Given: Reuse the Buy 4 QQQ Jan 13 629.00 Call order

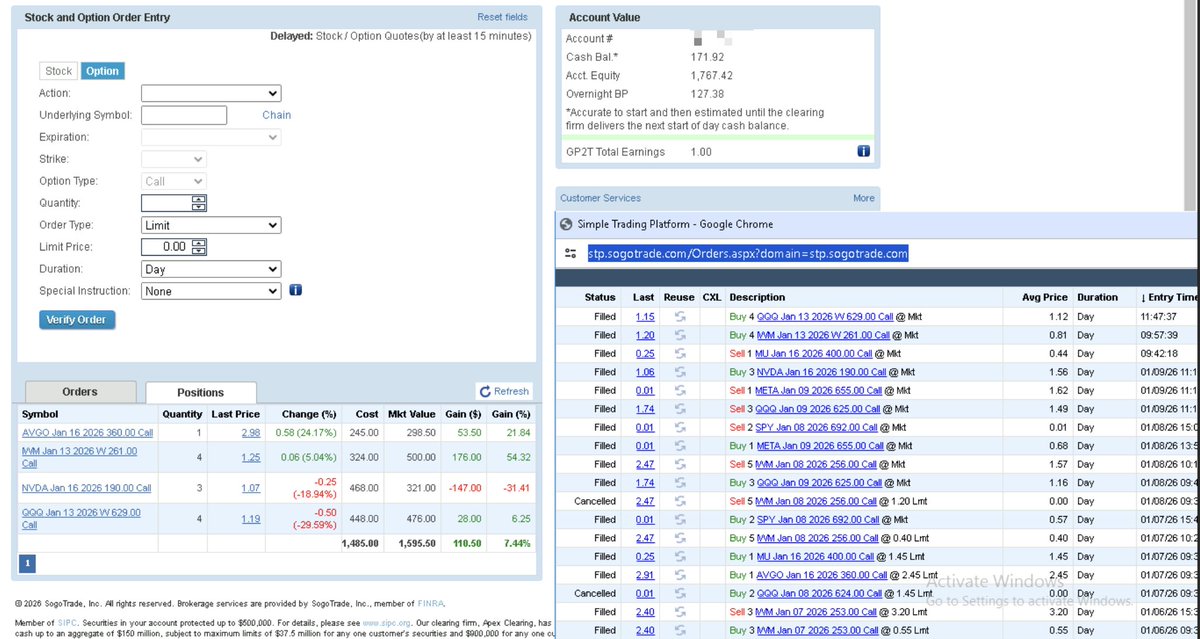Looking at the screenshot, I should (x=680, y=316).
